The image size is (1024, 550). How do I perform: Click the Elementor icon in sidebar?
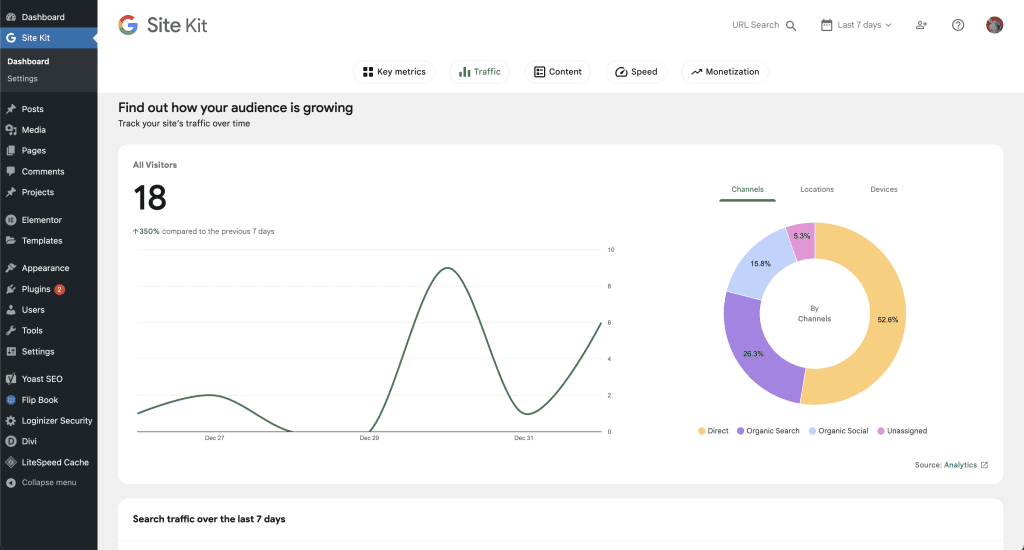(x=11, y=220)
